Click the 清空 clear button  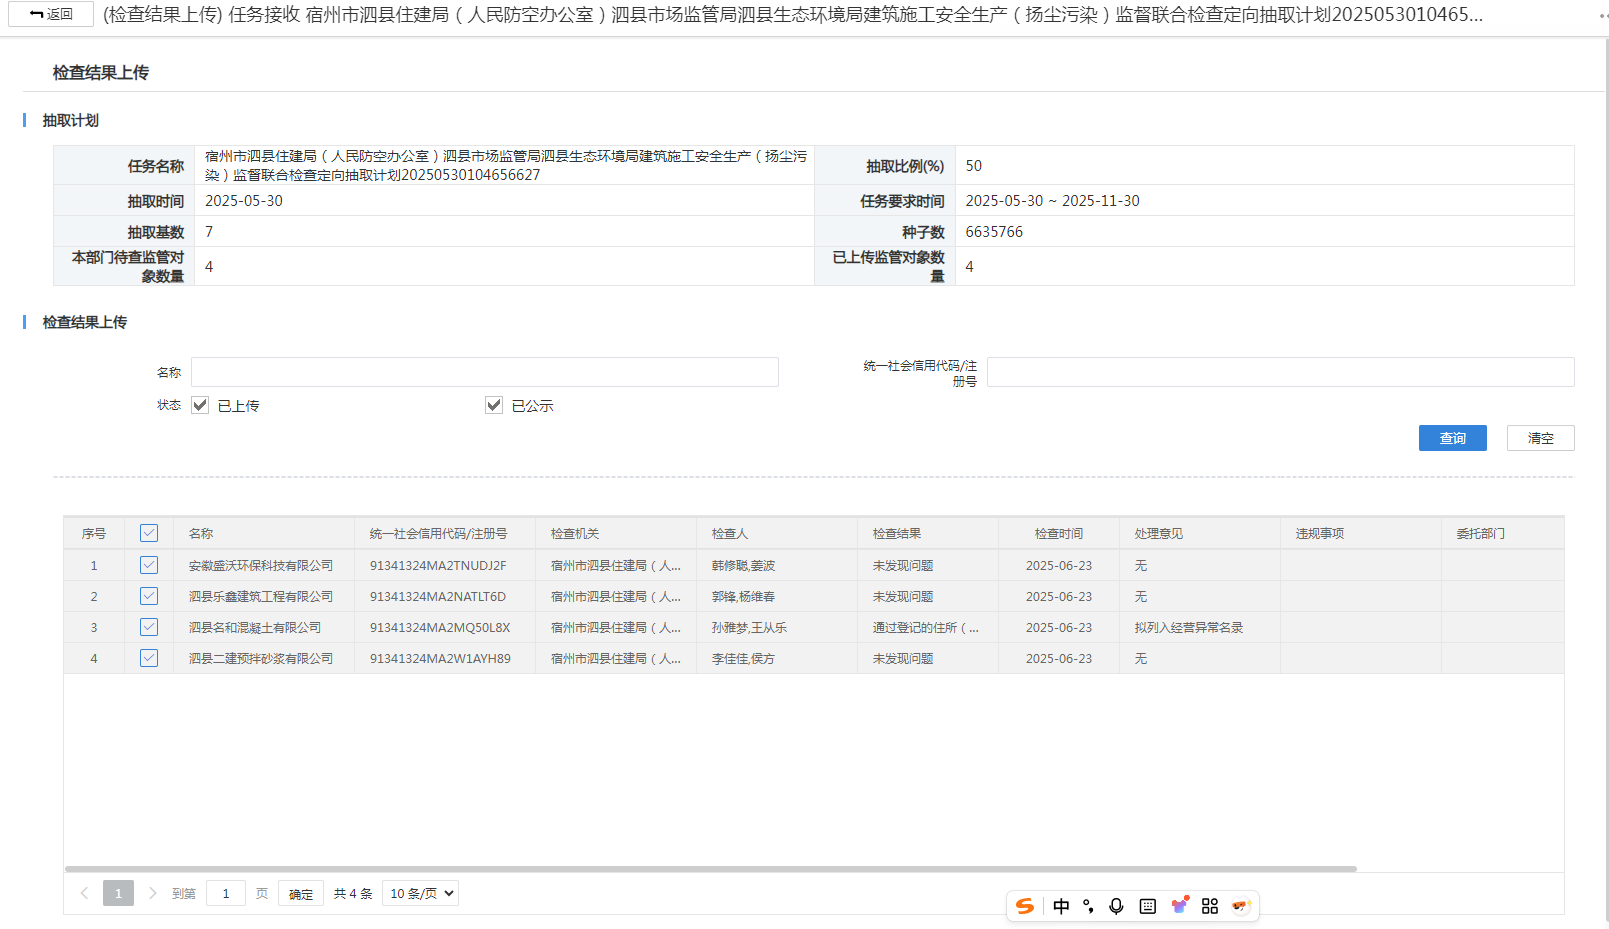(1540, 438)
